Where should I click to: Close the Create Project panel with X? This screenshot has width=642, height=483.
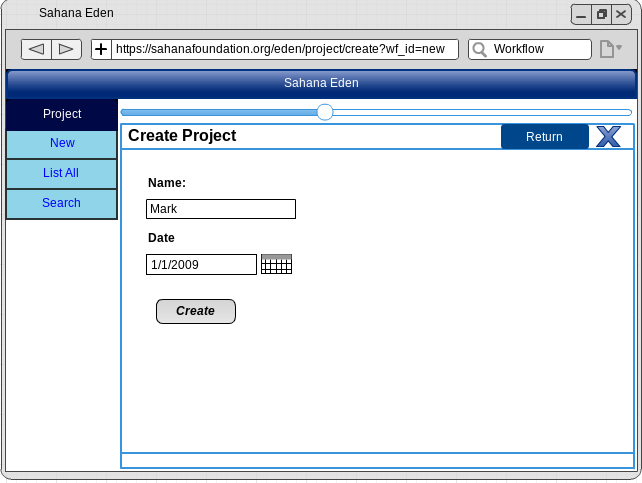[608, 137]
